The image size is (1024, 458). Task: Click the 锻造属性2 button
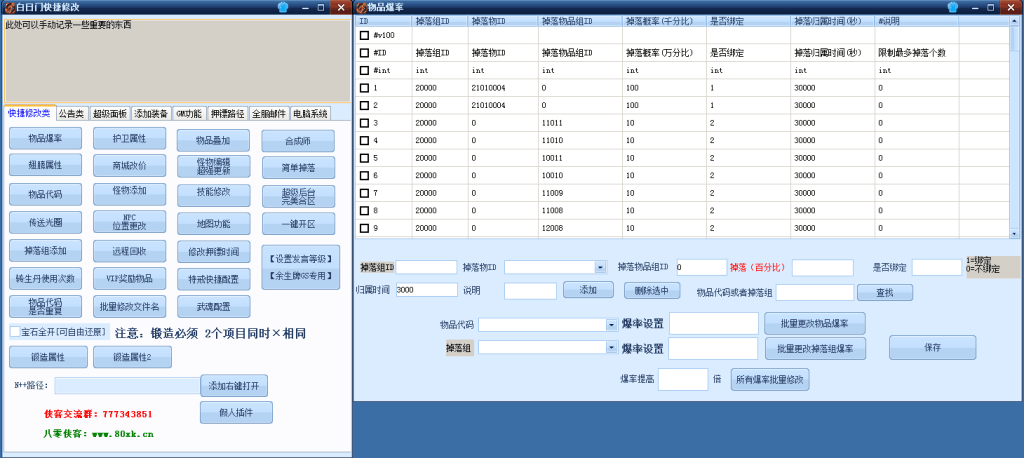pos(132,357)
